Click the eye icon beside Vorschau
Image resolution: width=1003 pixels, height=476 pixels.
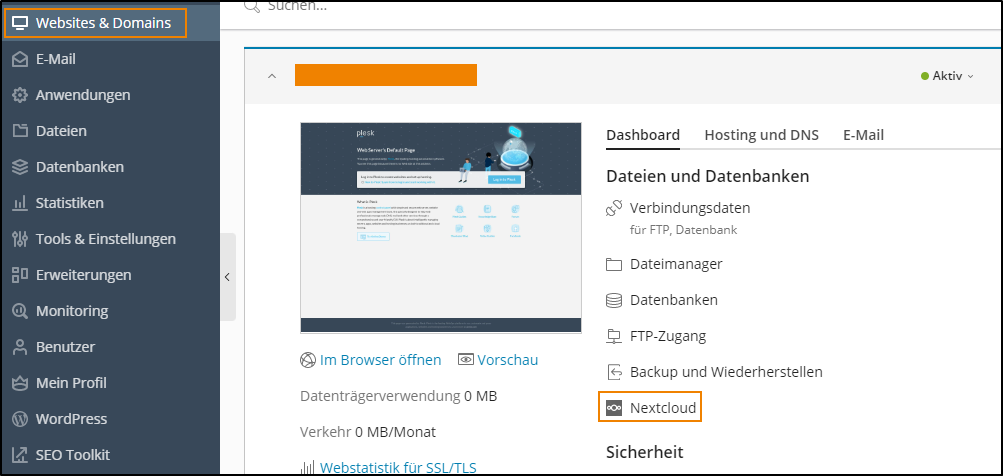point(466,360)
